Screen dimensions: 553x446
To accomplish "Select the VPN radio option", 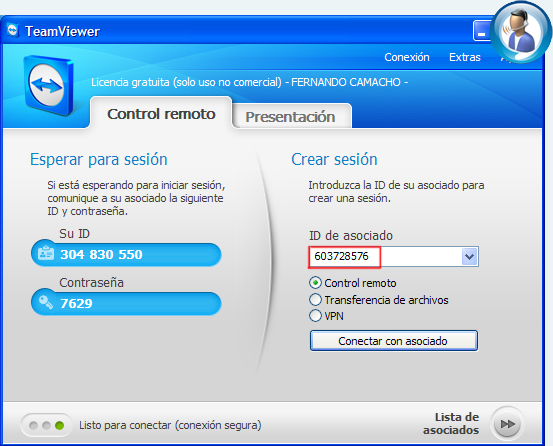I will pos(315,316).
